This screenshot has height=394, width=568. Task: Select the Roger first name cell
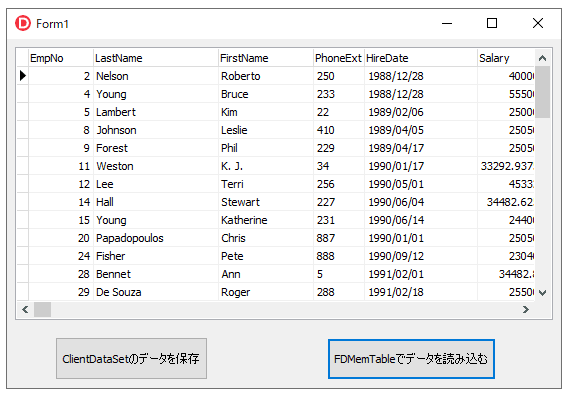(x=266, y=292)
